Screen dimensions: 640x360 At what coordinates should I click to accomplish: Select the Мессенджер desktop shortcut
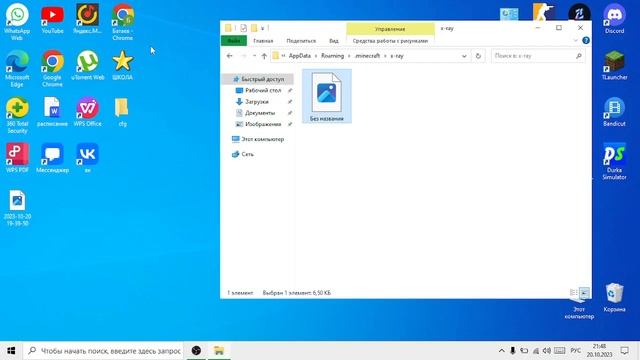pyautogui.click(x=52, y=158)
